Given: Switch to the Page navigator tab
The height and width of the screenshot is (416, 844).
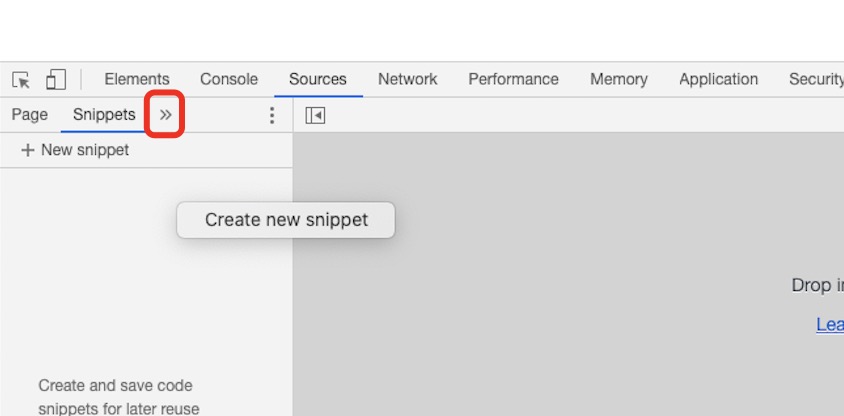Looking at the screenshot, I should [30, 115].
